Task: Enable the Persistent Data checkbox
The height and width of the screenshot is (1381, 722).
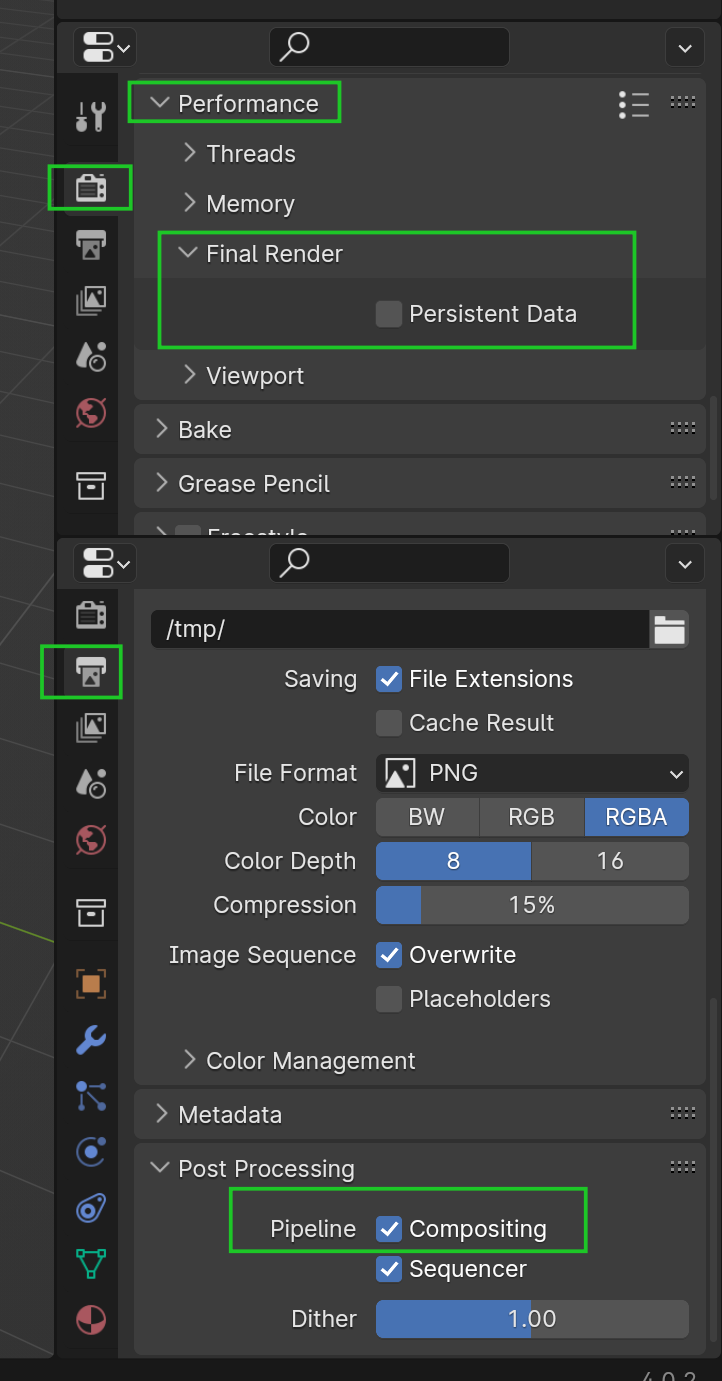Action: click(388, 313)
